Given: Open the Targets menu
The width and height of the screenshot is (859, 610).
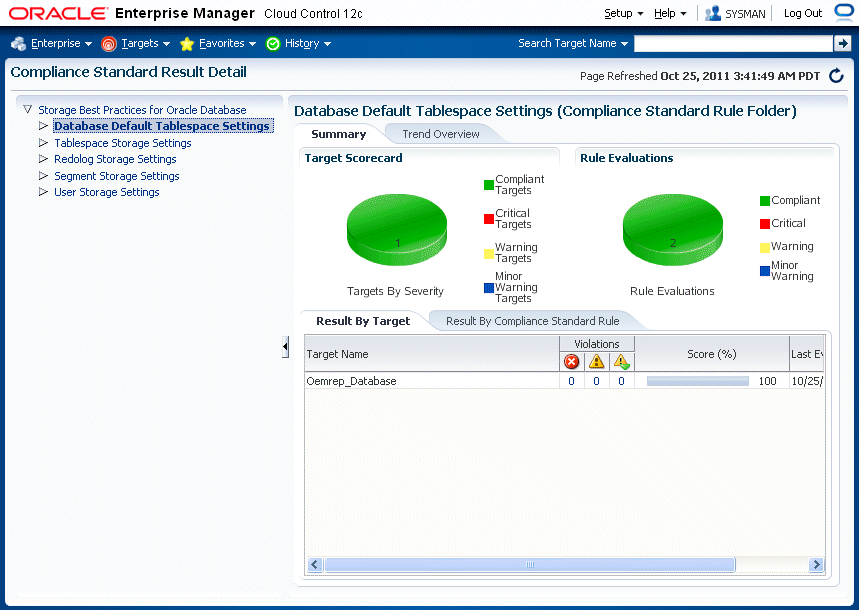Looking at the screenshot, I should (146, 43).
